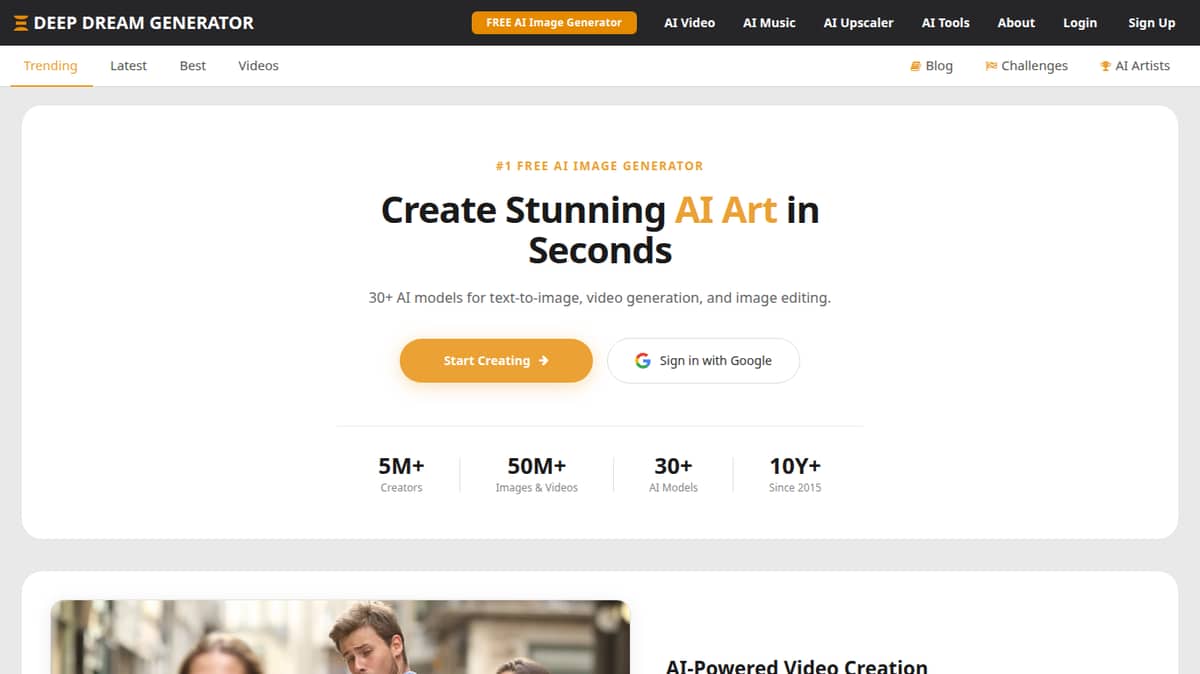
Task: Open the Videos tab
Action: [x=258, y=66]
